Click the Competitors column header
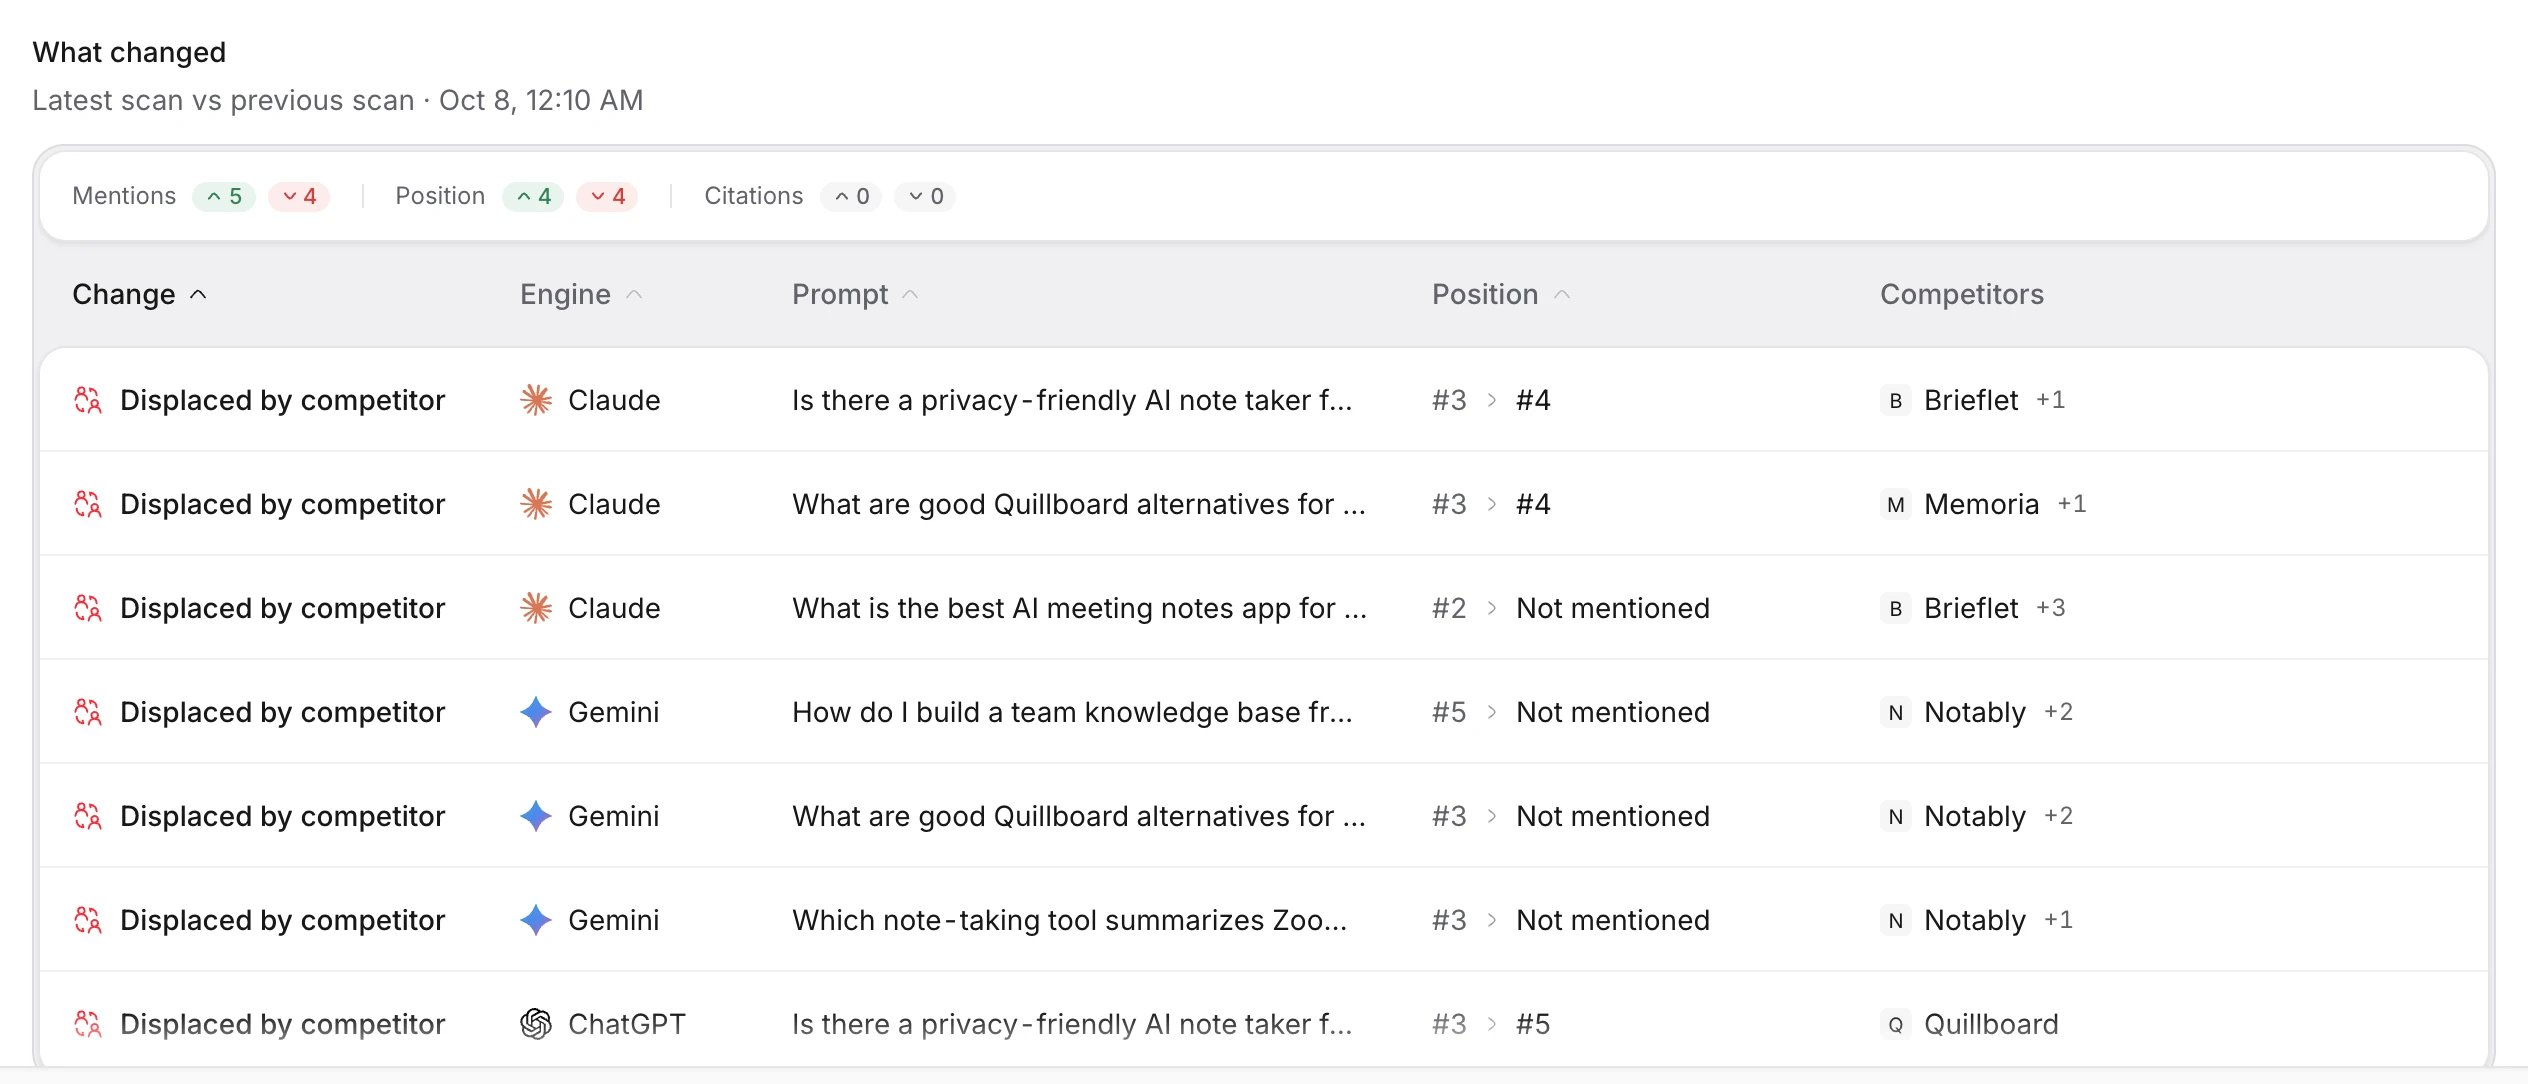Screen dimensions: 2528x1084 pyautogui.click(x=1961, y=294)
